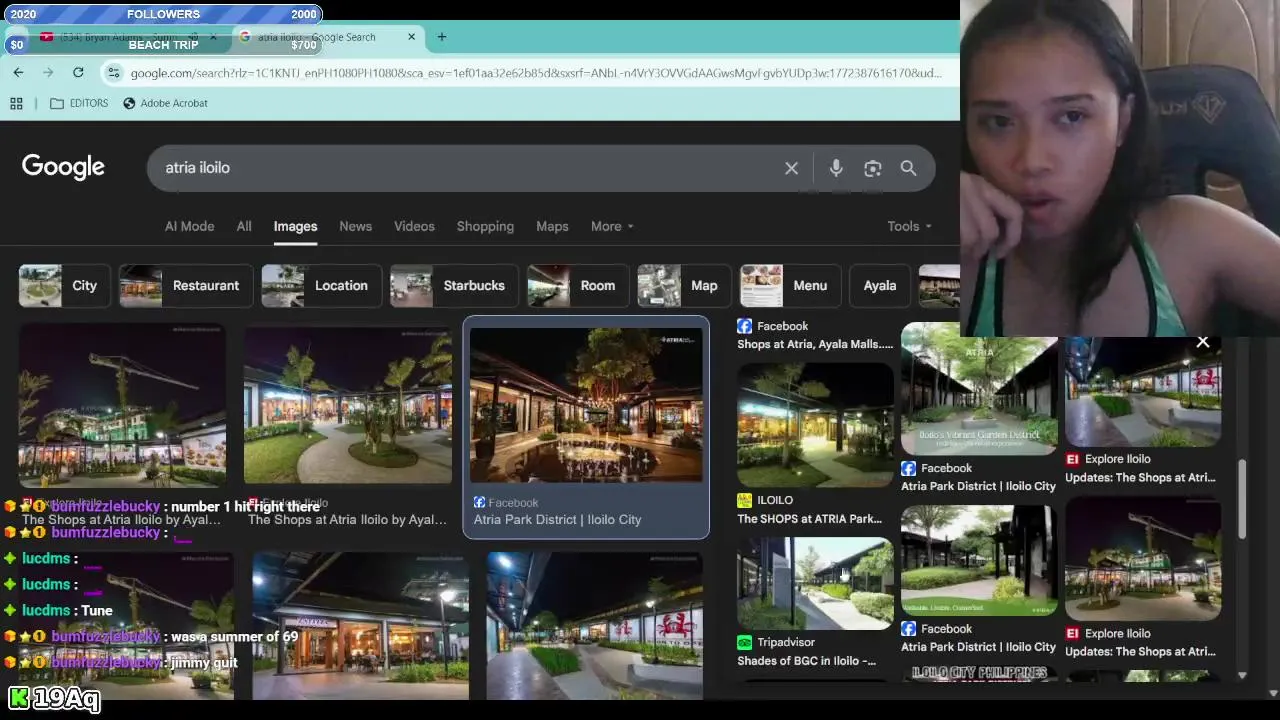The image size is (1280, 720).
Task: Switch to the All results tab
Action: tap(244, 226)
